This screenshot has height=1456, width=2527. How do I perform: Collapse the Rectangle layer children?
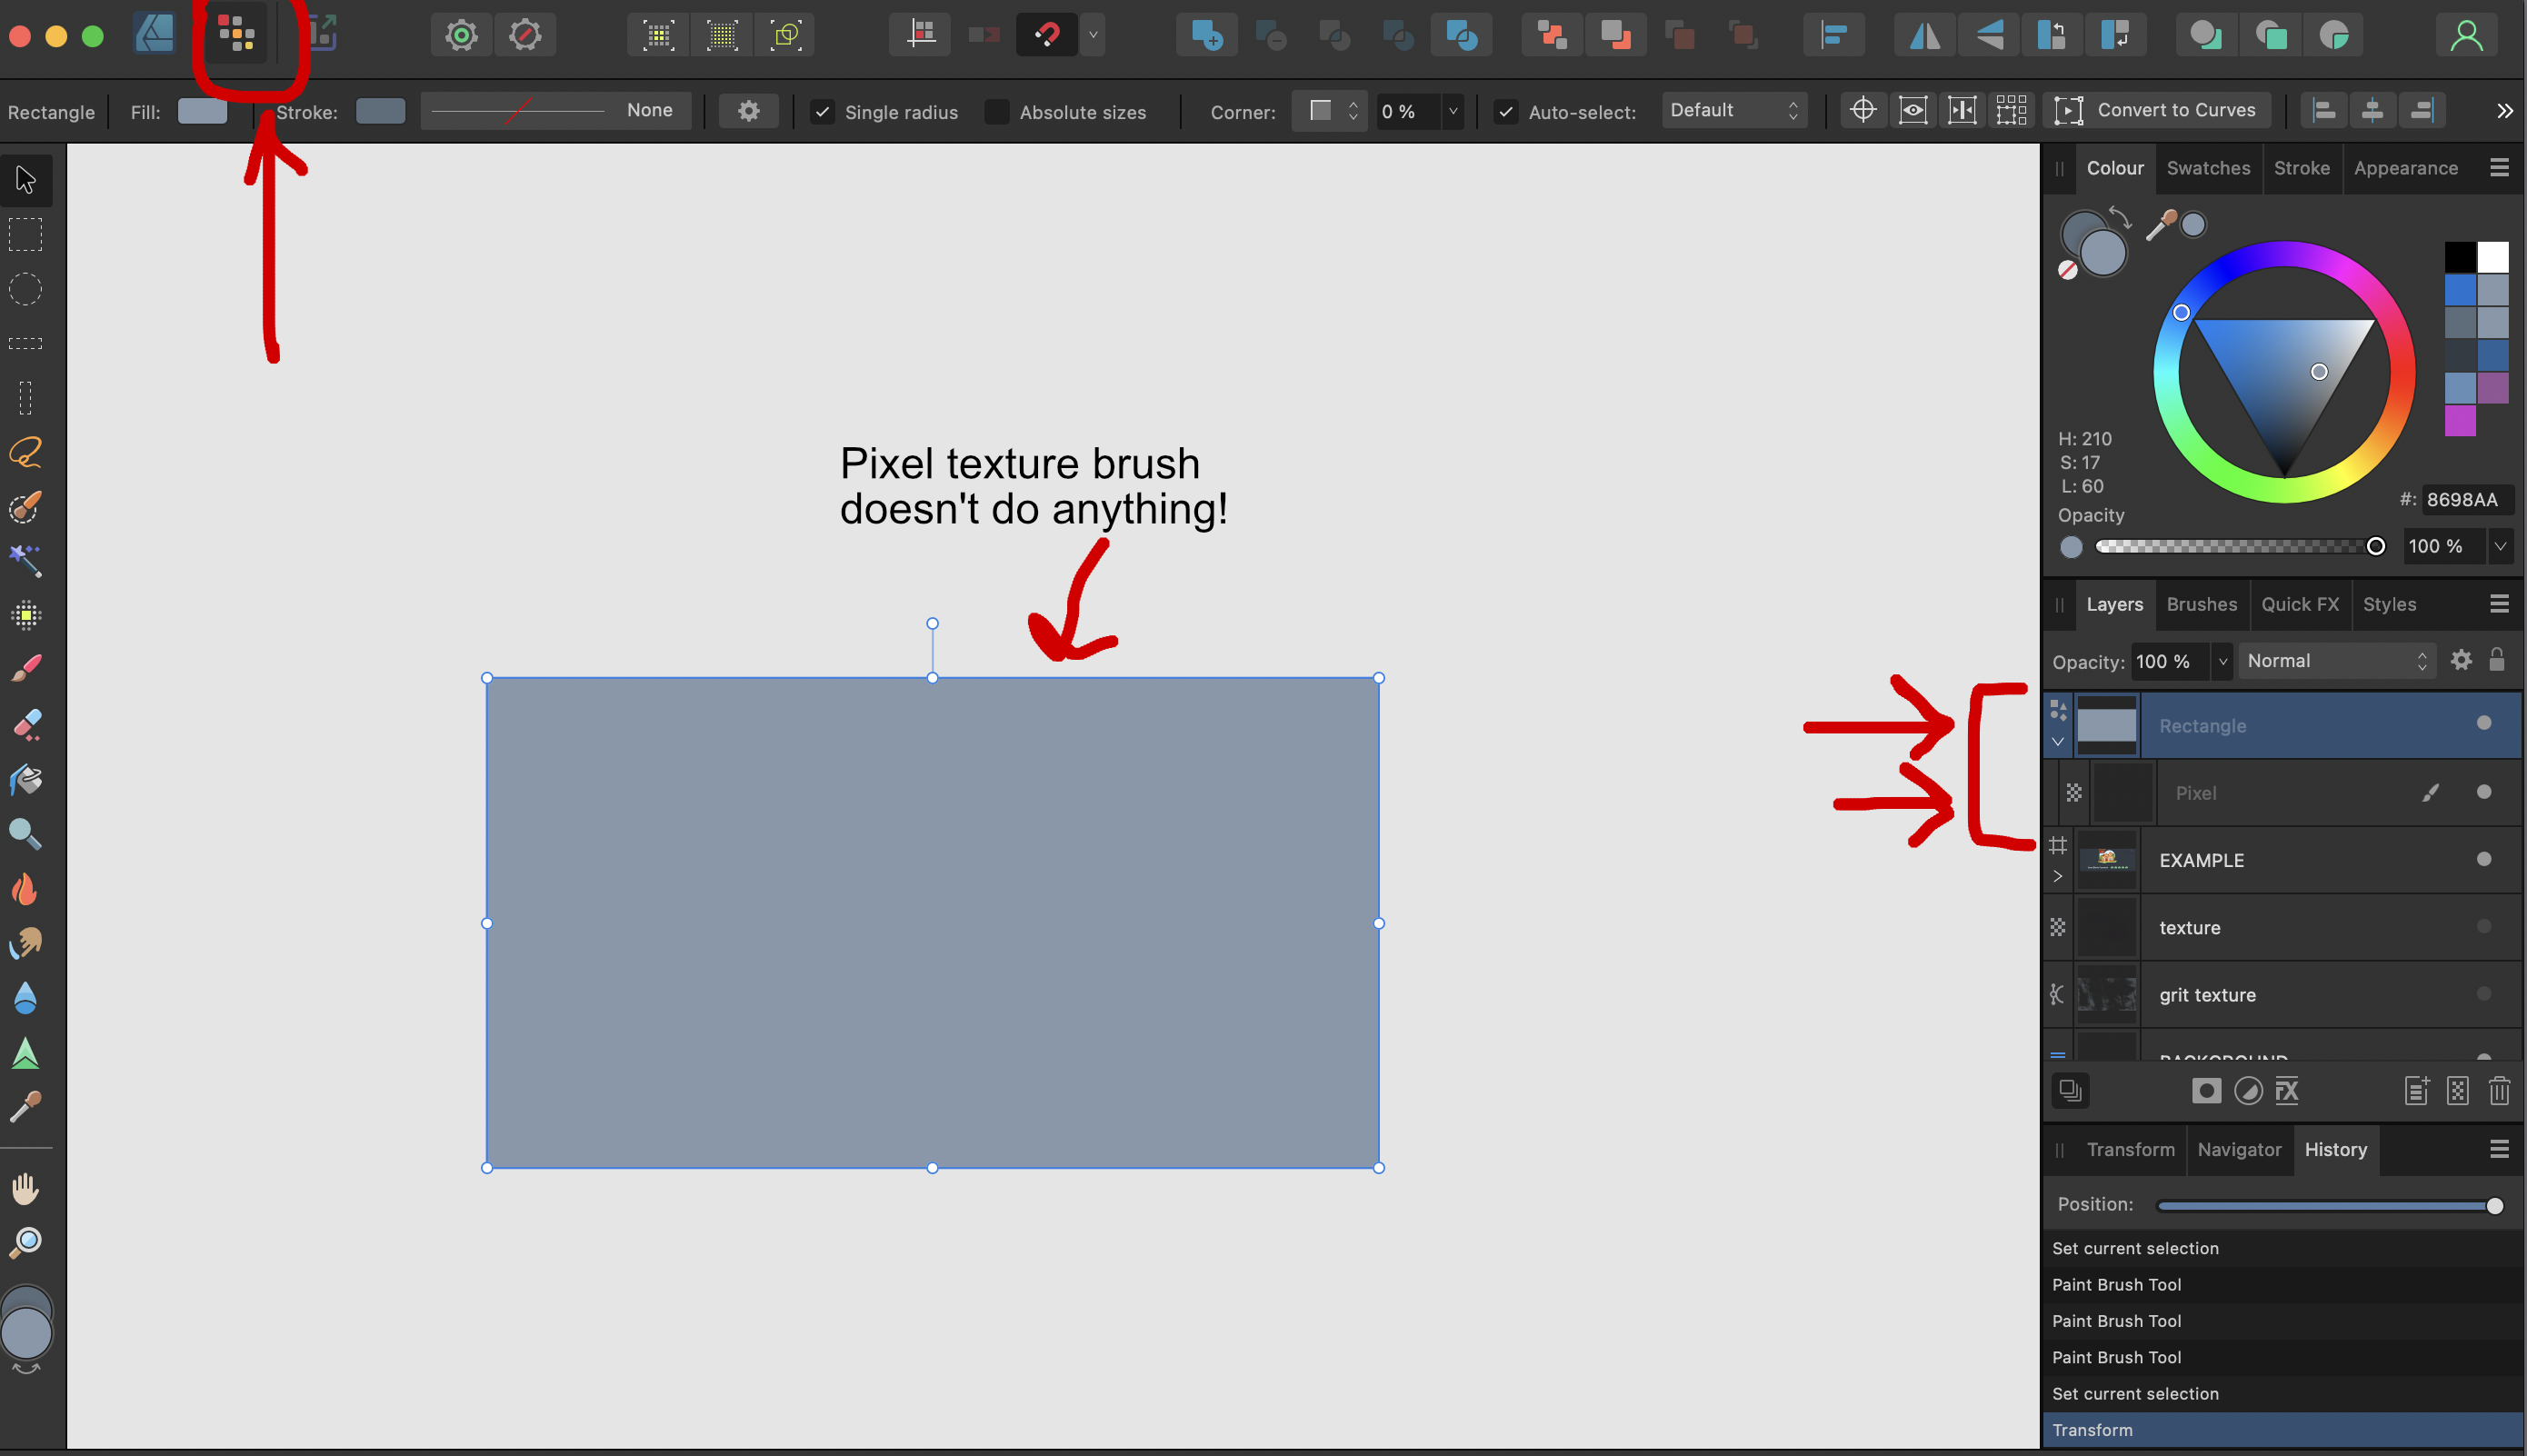[x=2058, y=742]
